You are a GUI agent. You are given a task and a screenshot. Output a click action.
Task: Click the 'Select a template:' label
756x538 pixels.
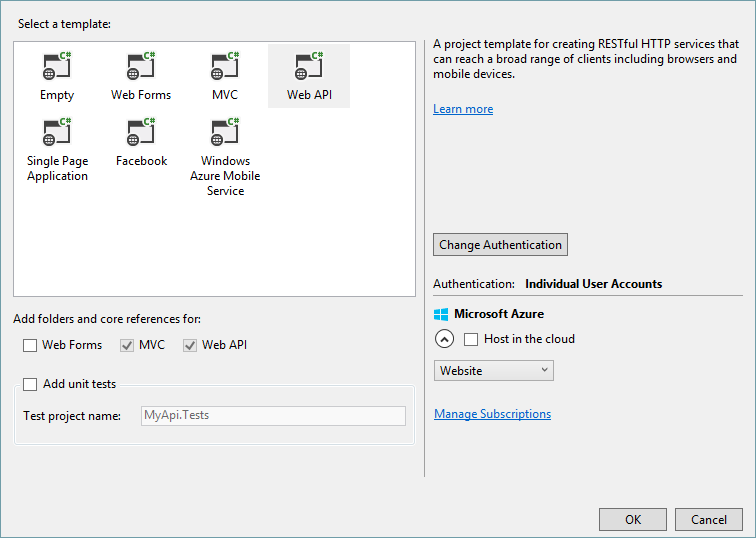tap(64, 24)
